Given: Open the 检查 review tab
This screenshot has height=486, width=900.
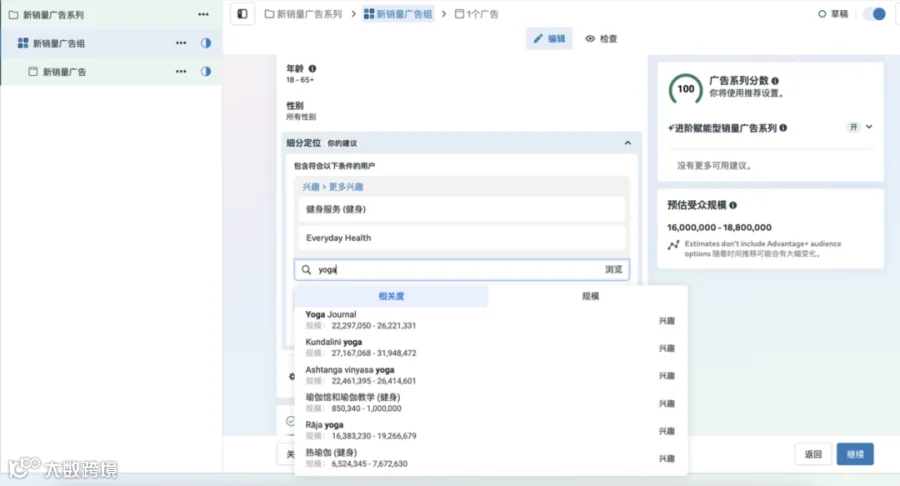Looking at the screenshot, I should click(x=601, y=38).
